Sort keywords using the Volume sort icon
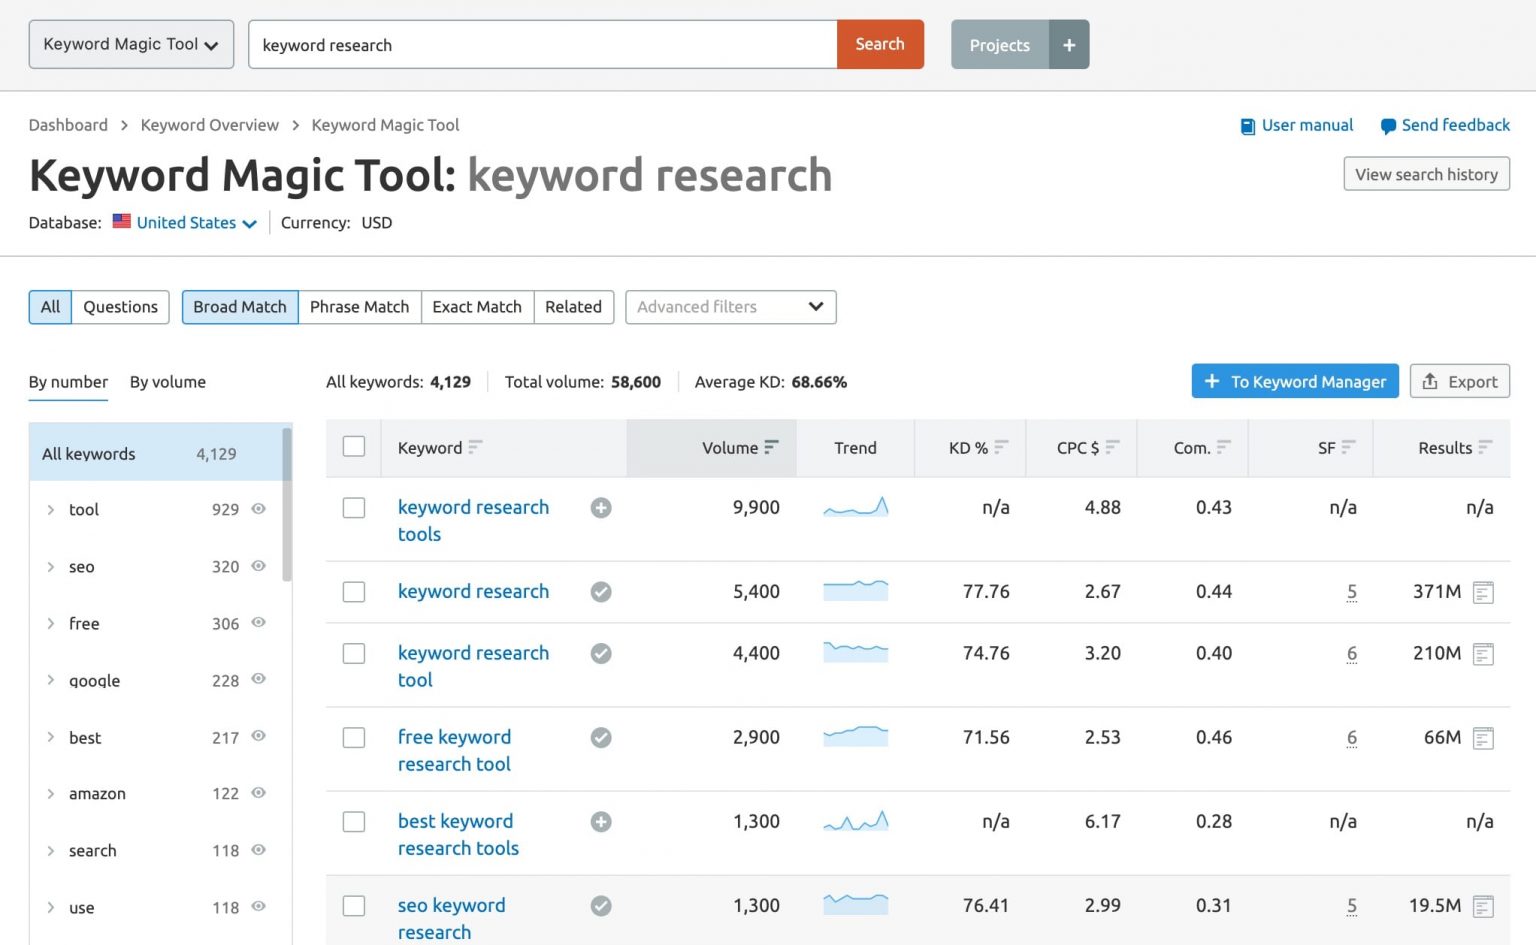 772,447
